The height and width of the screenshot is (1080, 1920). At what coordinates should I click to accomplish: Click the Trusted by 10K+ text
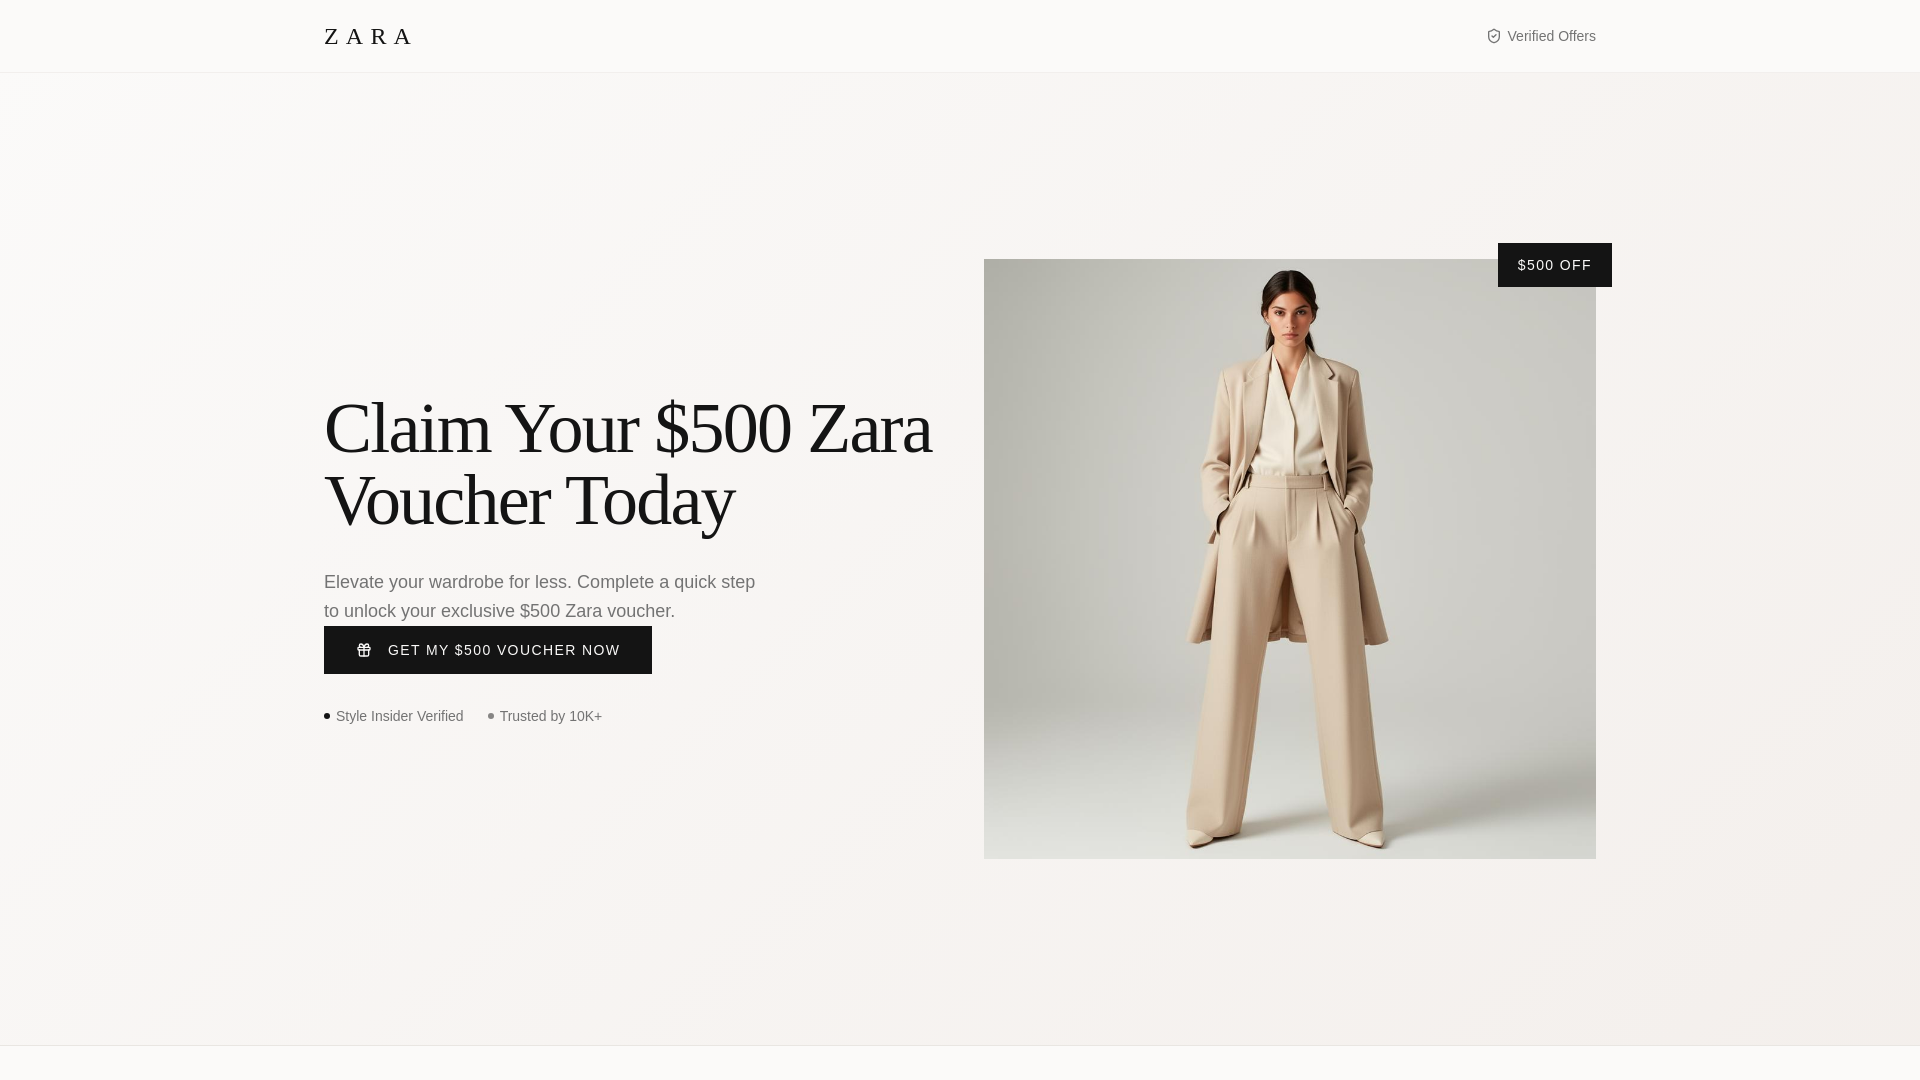pyautogui.click(x=551, y=716)
